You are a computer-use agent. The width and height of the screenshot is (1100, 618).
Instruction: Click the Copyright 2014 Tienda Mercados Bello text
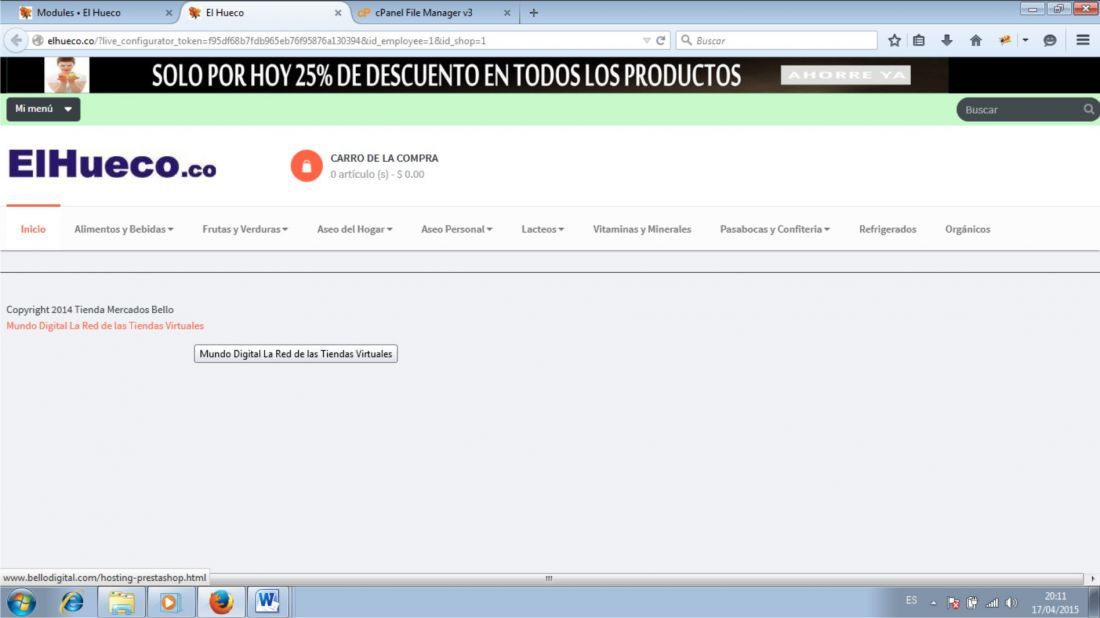[x=90, y=309]
